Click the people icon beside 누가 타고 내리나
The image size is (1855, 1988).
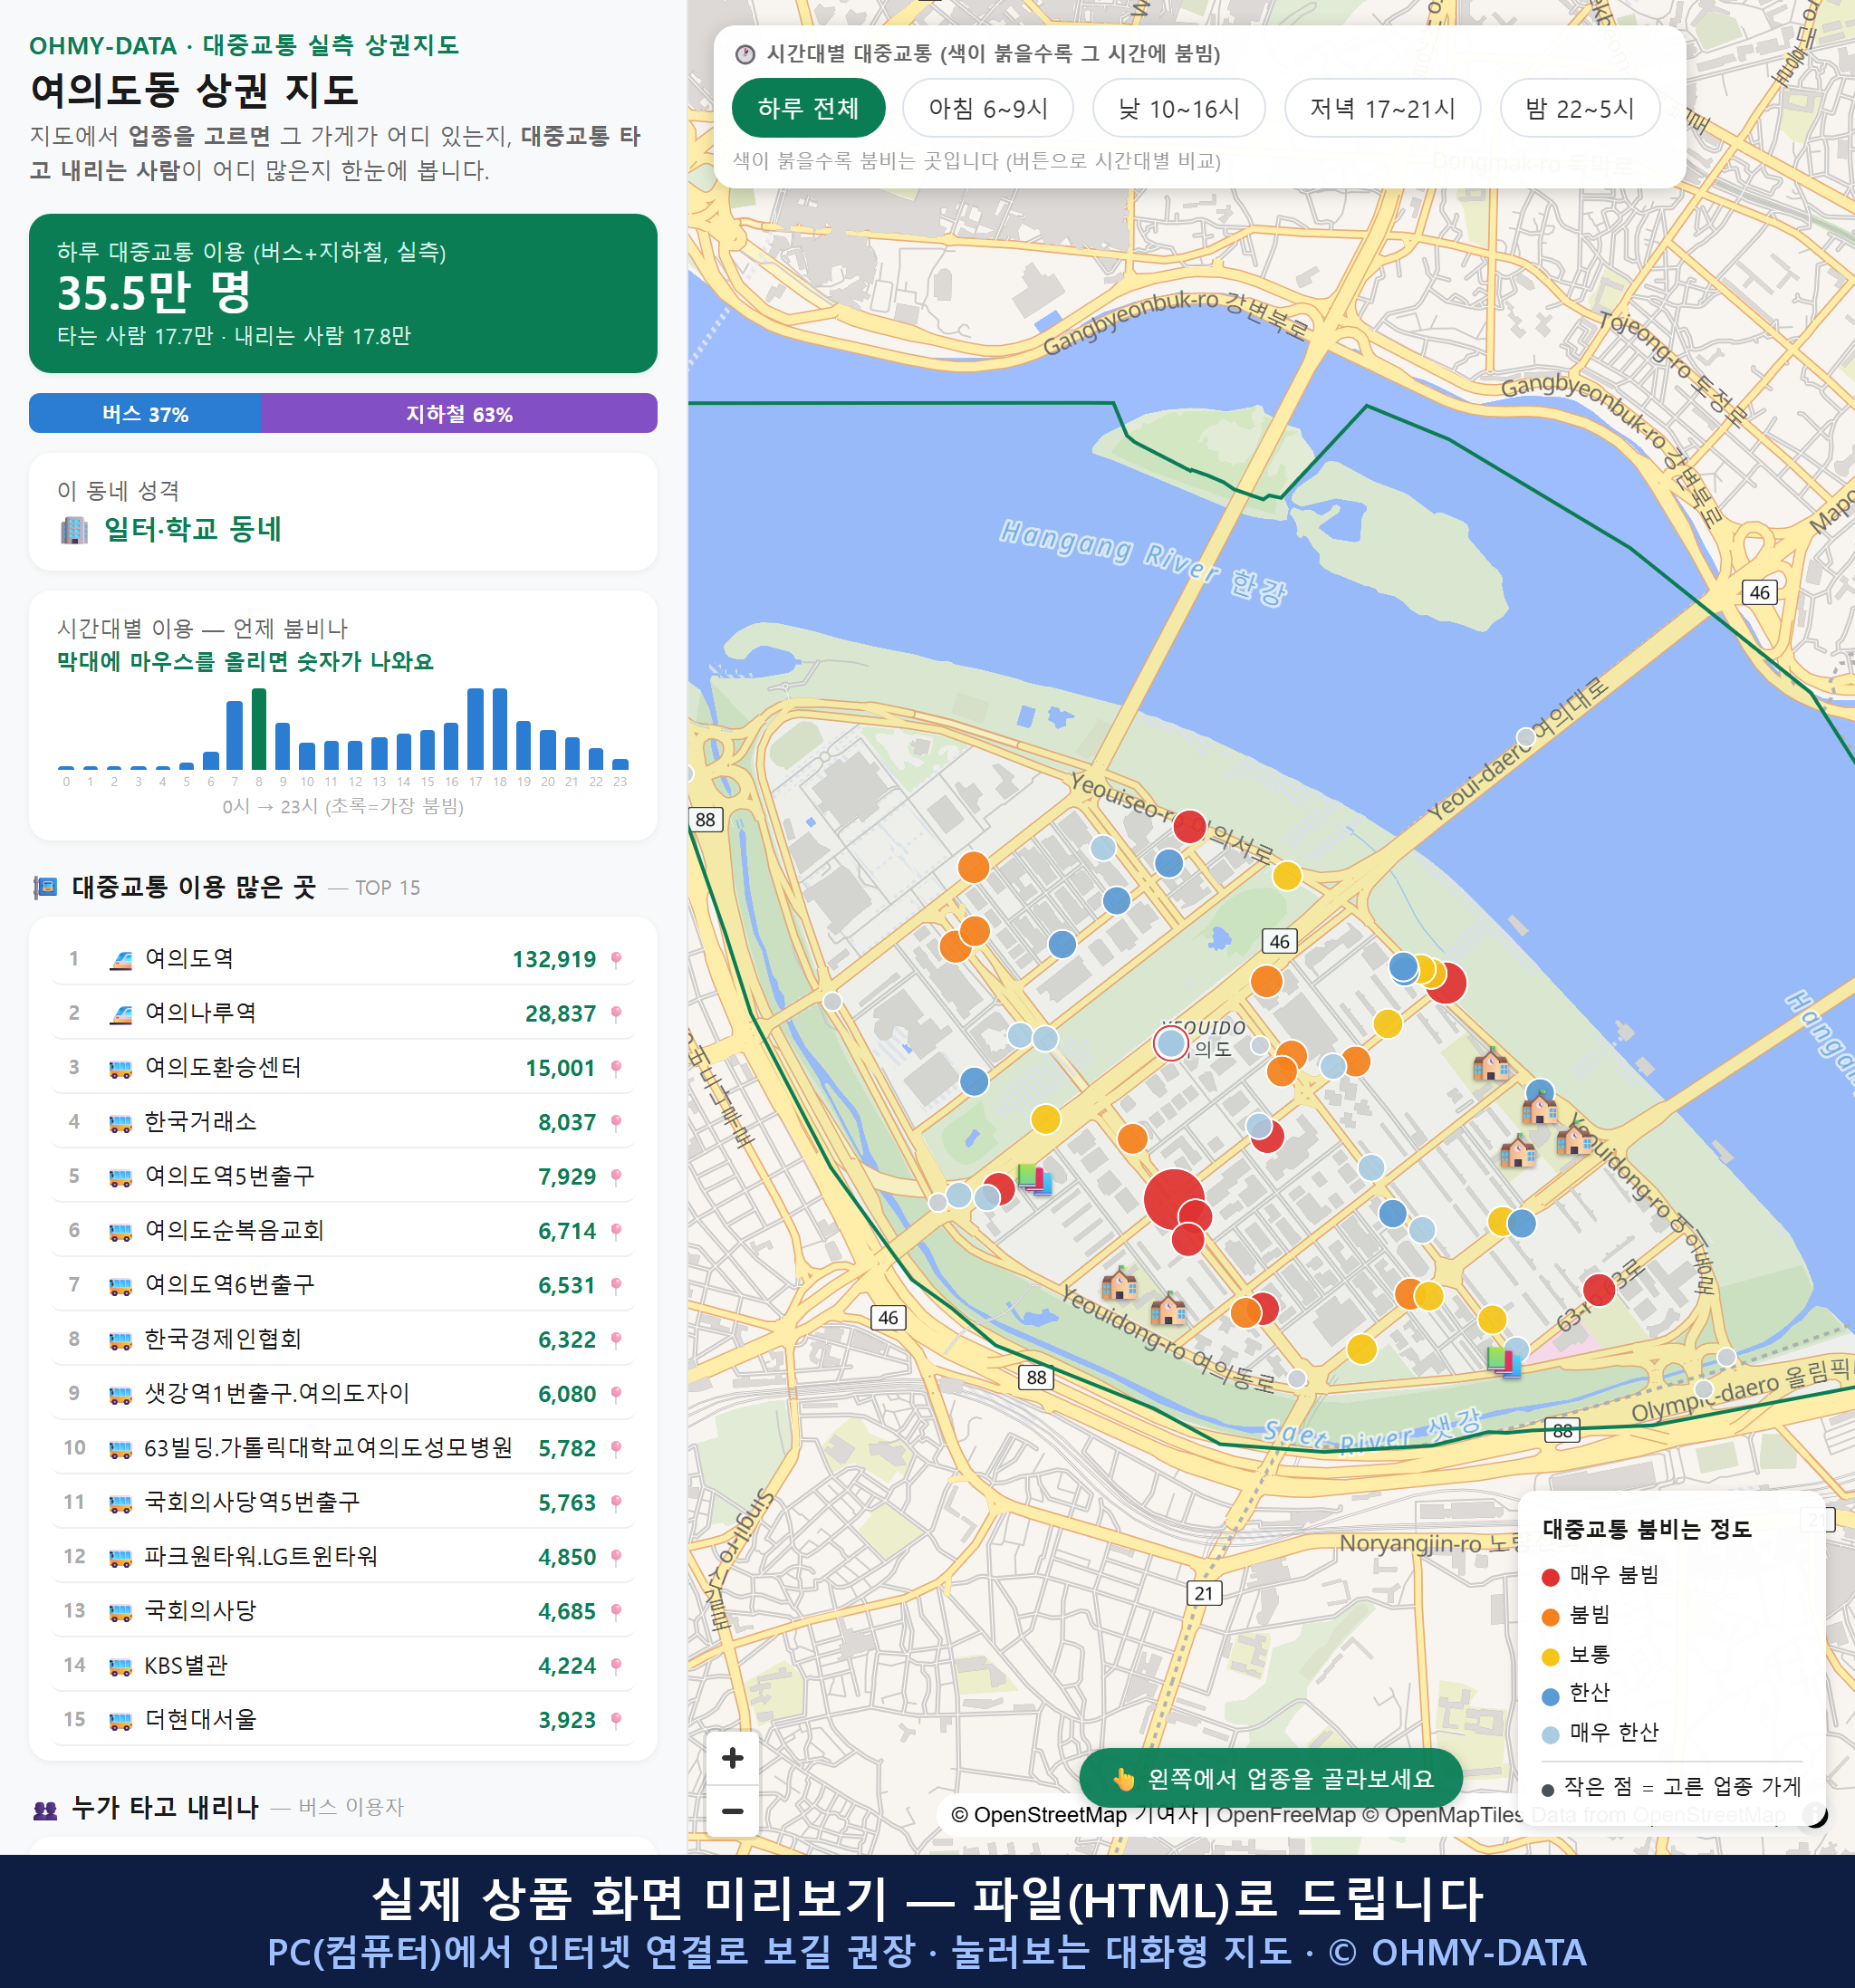pos(45,1808)
